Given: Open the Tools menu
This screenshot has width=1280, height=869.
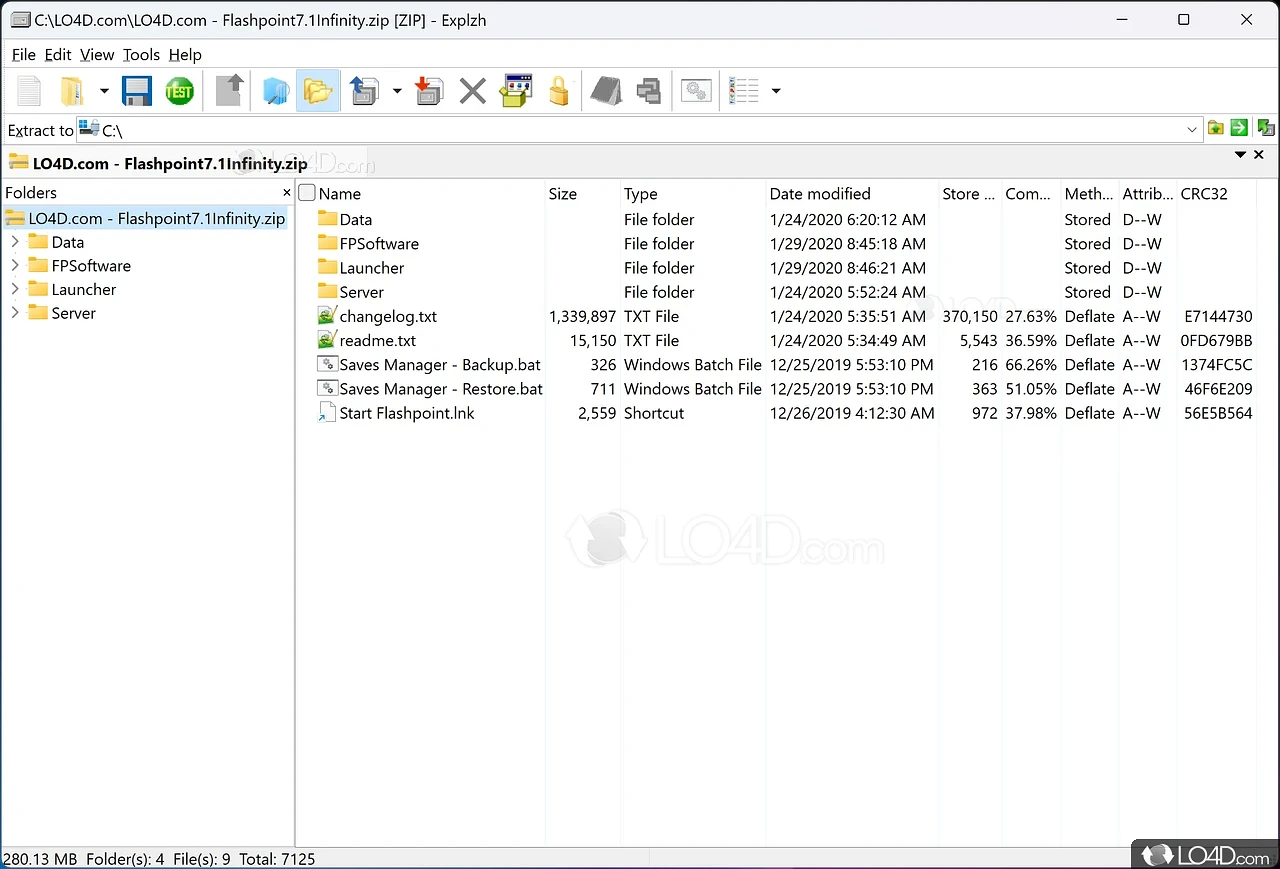Looking at the screenshot, I should pos(141,55).
